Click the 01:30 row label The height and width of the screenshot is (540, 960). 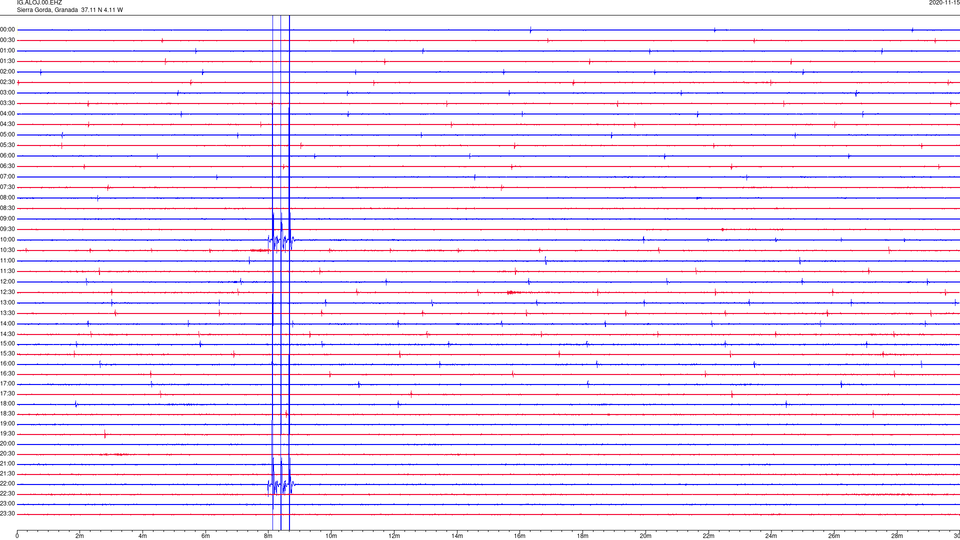click(x=8, y=61)
